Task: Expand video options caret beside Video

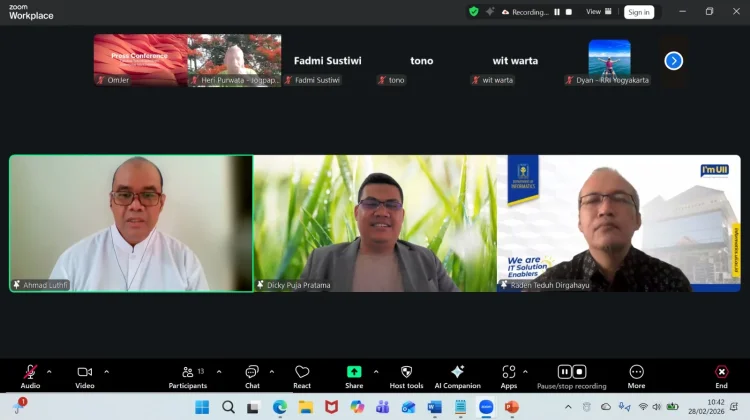Action: click(106, 372)
